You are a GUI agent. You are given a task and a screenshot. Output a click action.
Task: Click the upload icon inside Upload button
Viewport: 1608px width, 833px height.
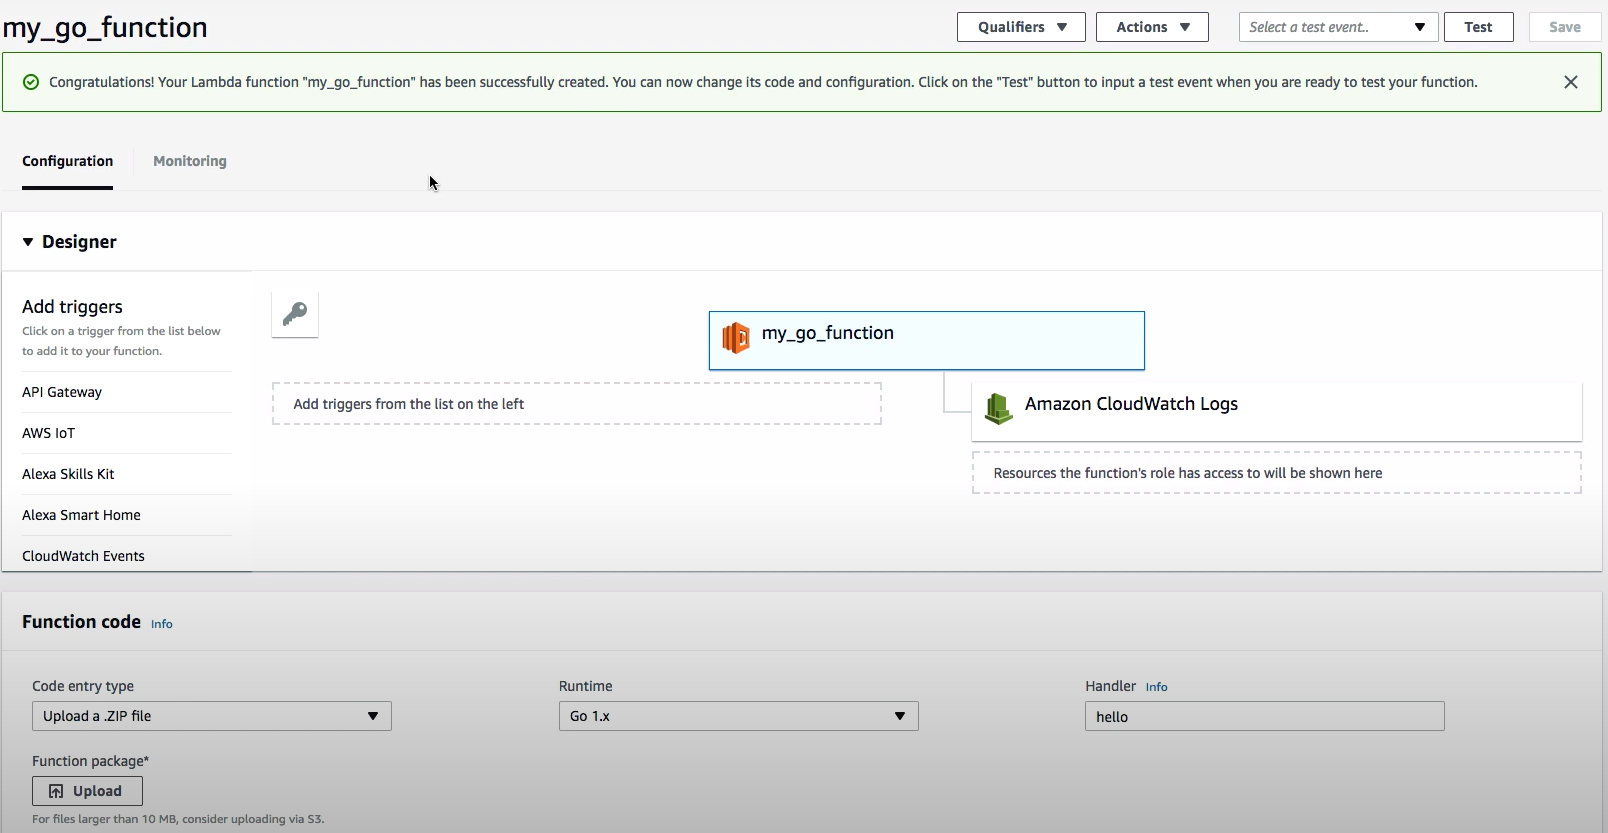pyautogui.click(x=56, y=791)
